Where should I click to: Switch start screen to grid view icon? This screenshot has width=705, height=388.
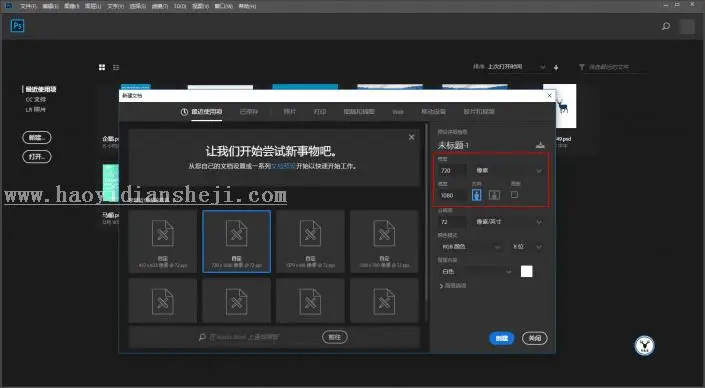(x=102, y=67)
